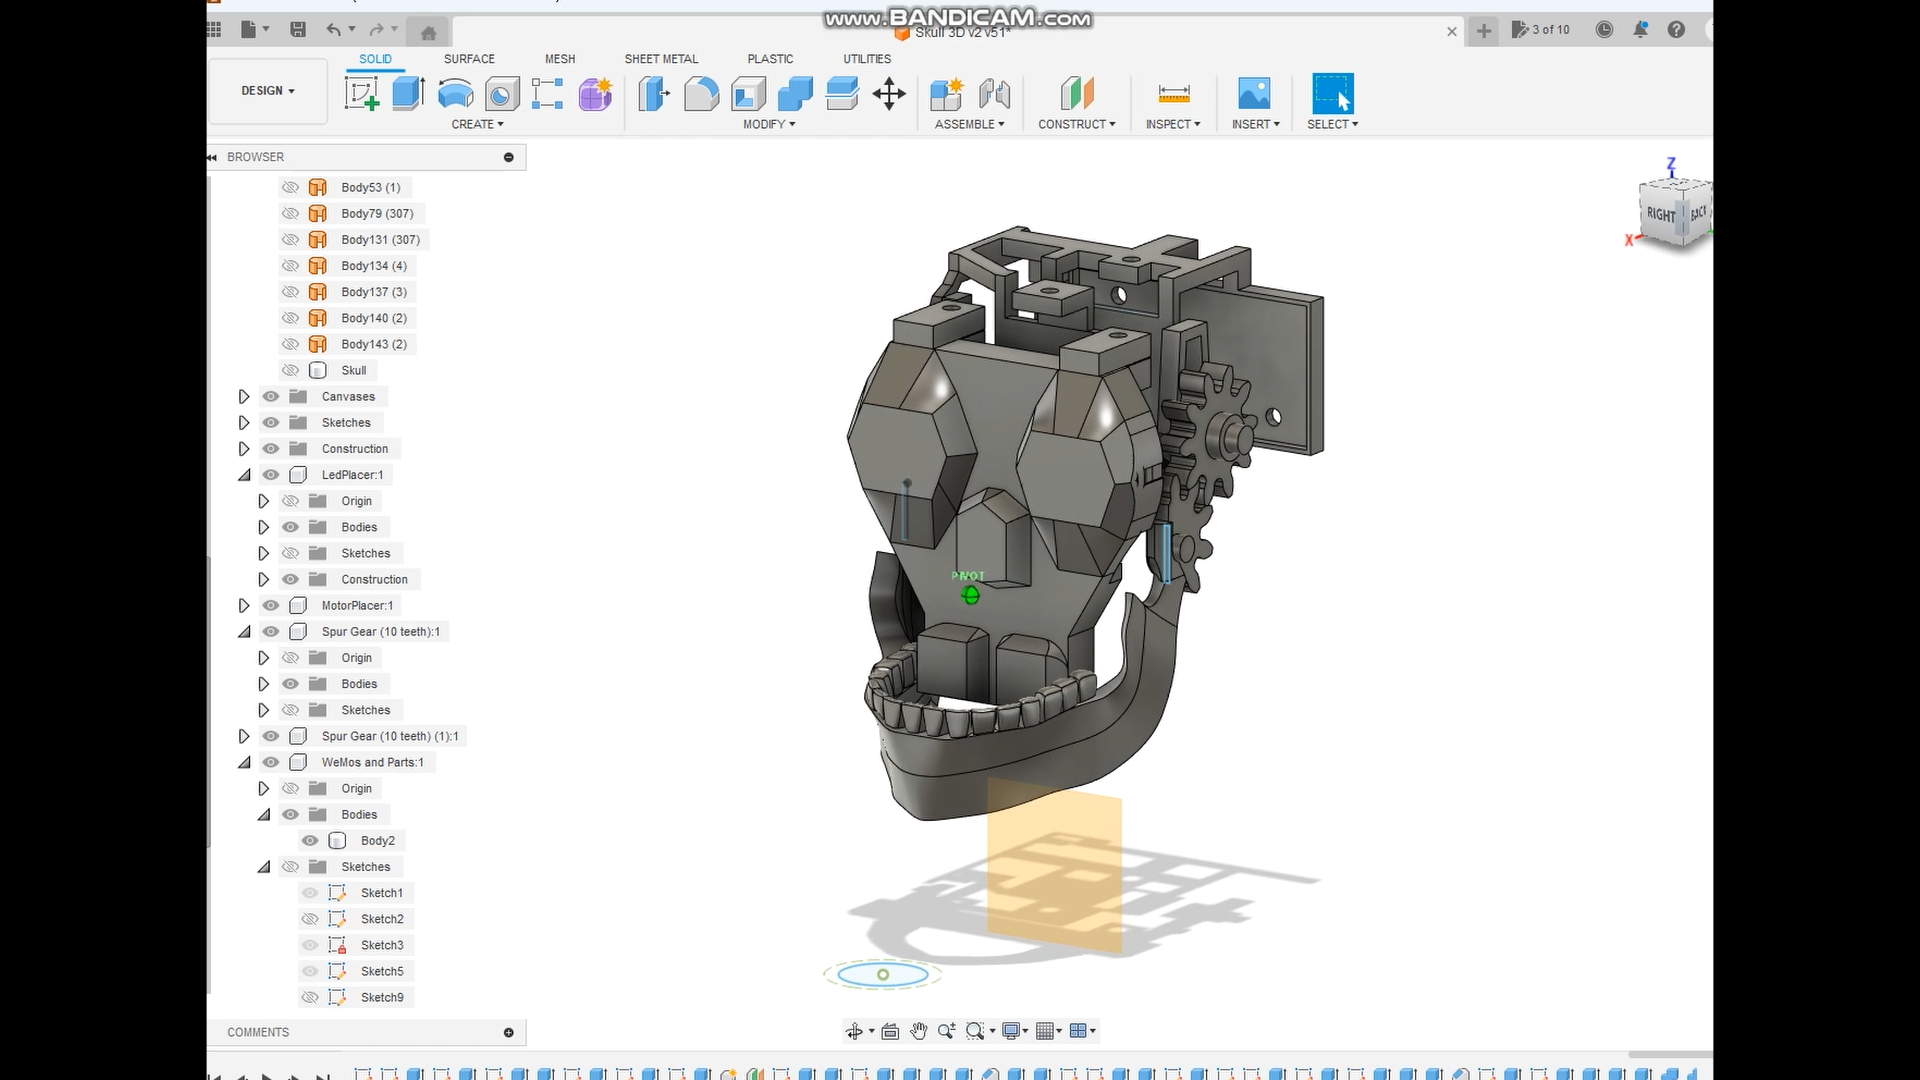Viewport: 1920px width, 1080px height.
Task: Click the Spur Gear (10 teeth):1 component
Action: (381, 630)
